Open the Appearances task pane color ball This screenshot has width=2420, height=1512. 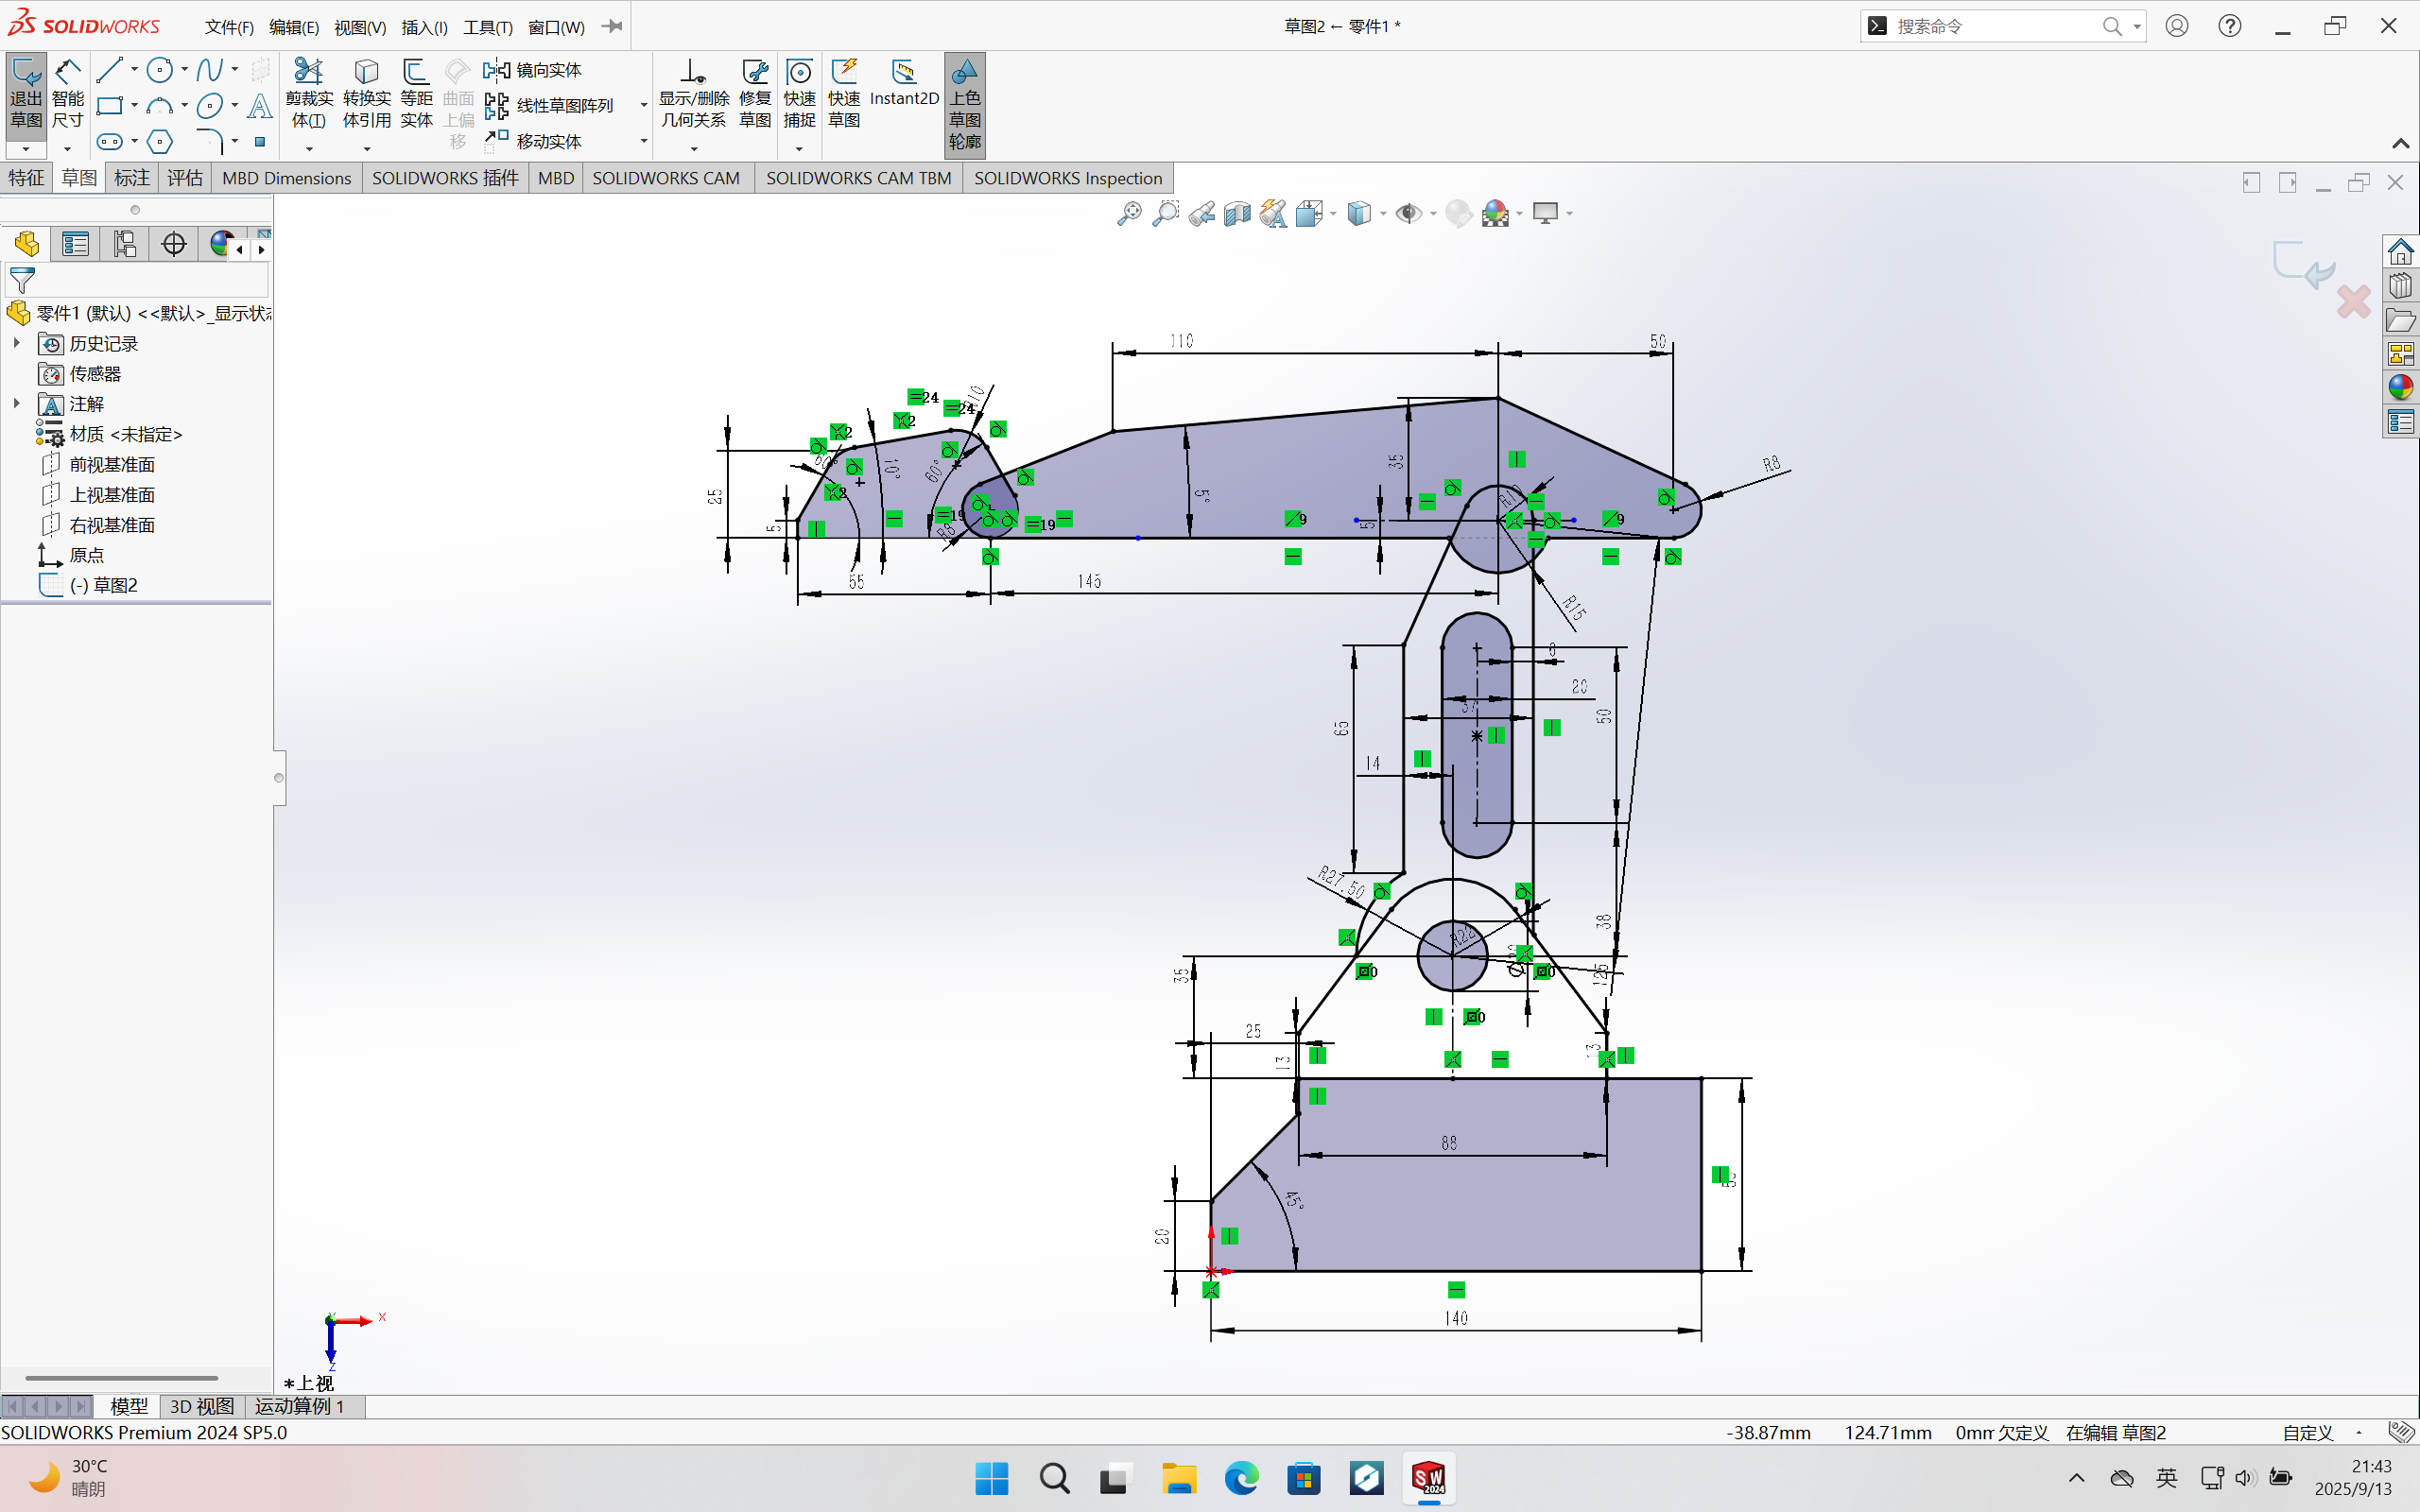coord(2400,387)
